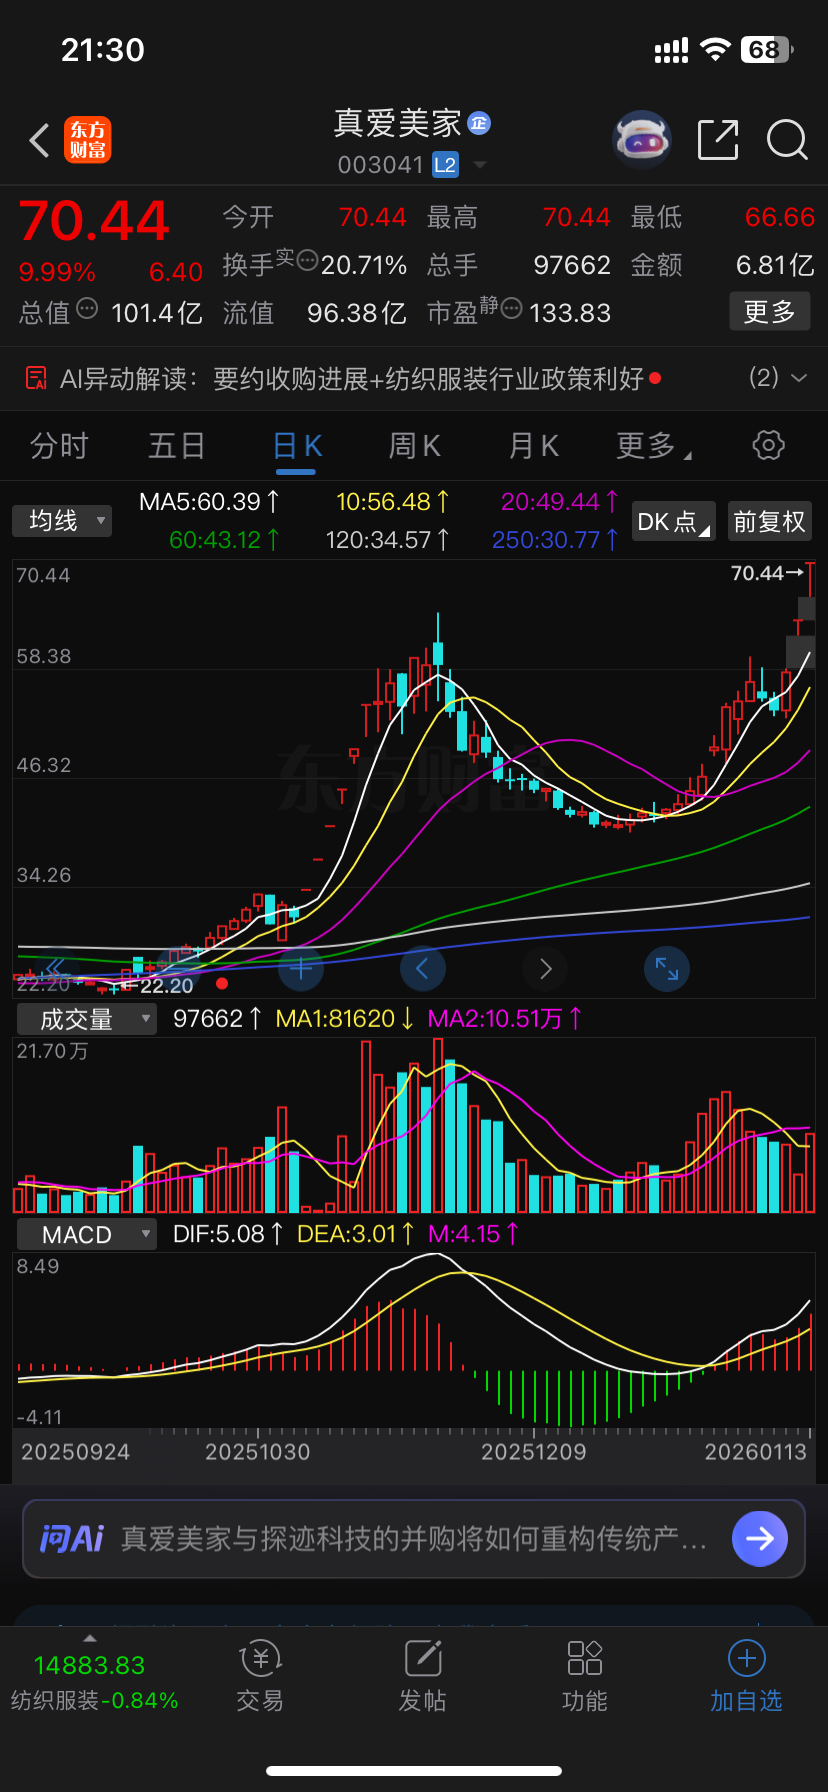
Task: Open the 均线 indicator dropdown
Action: coord(62,521)
